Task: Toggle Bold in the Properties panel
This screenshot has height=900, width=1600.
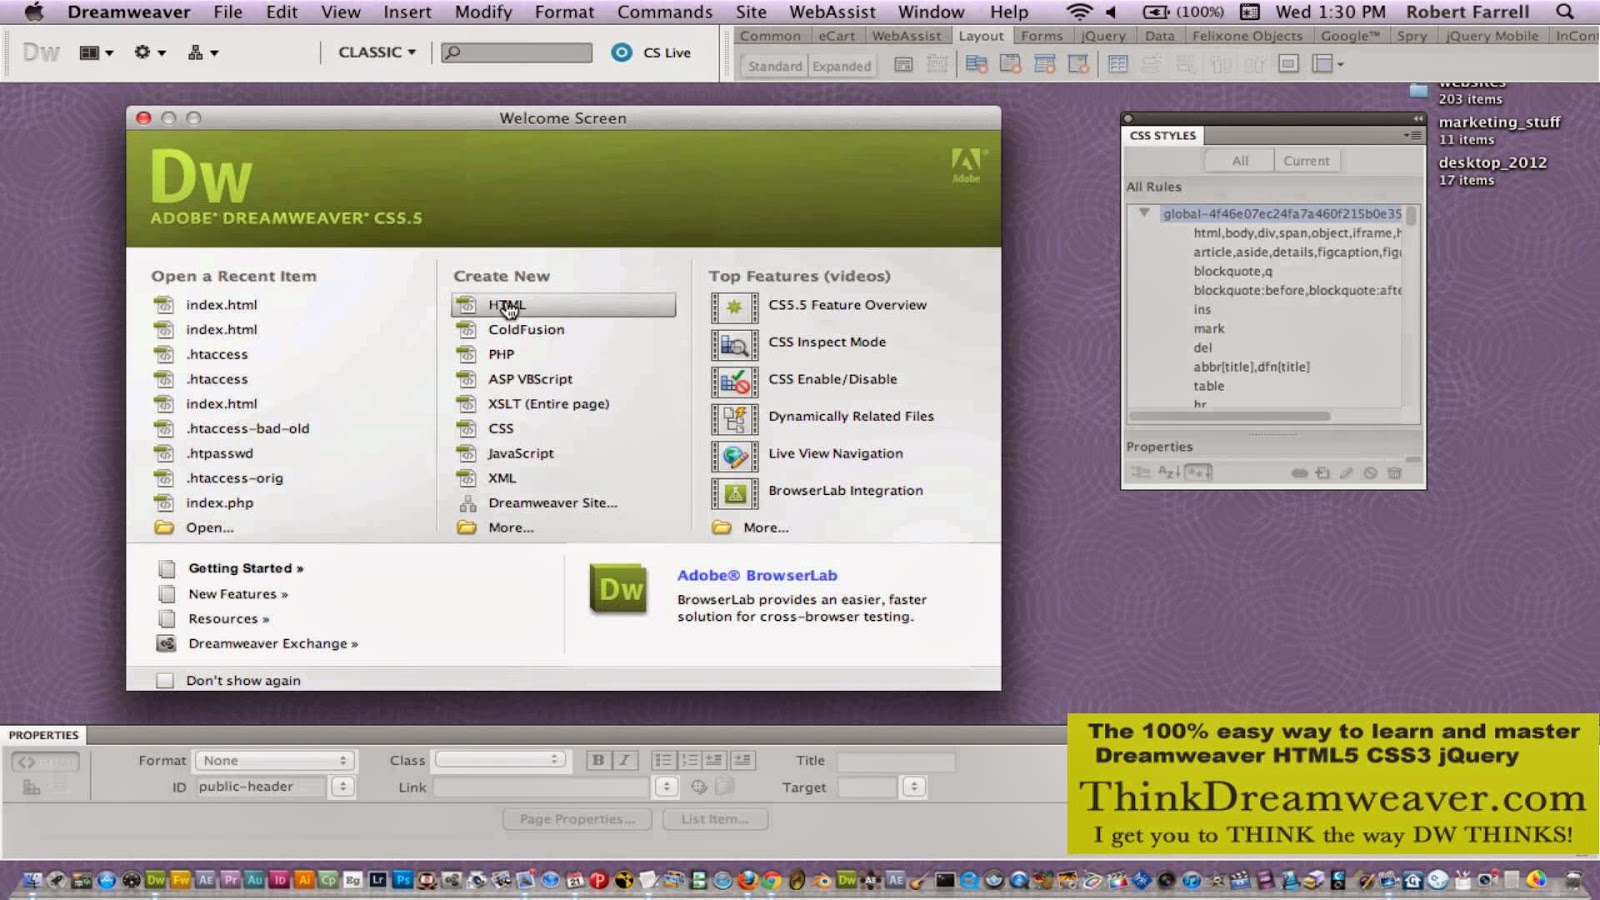Action: tap(598, 760)
